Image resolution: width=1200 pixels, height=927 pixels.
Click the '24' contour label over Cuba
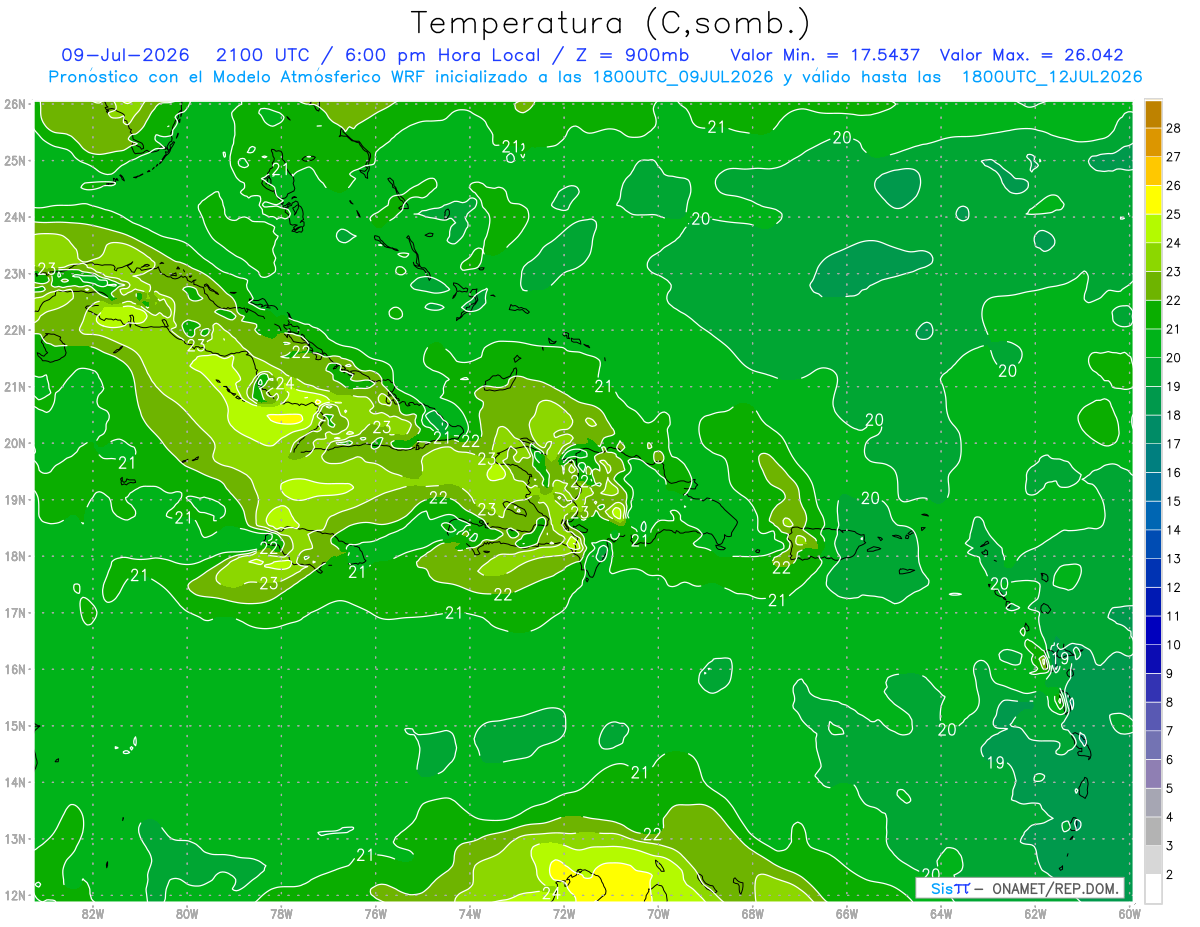tap(285, 383)
